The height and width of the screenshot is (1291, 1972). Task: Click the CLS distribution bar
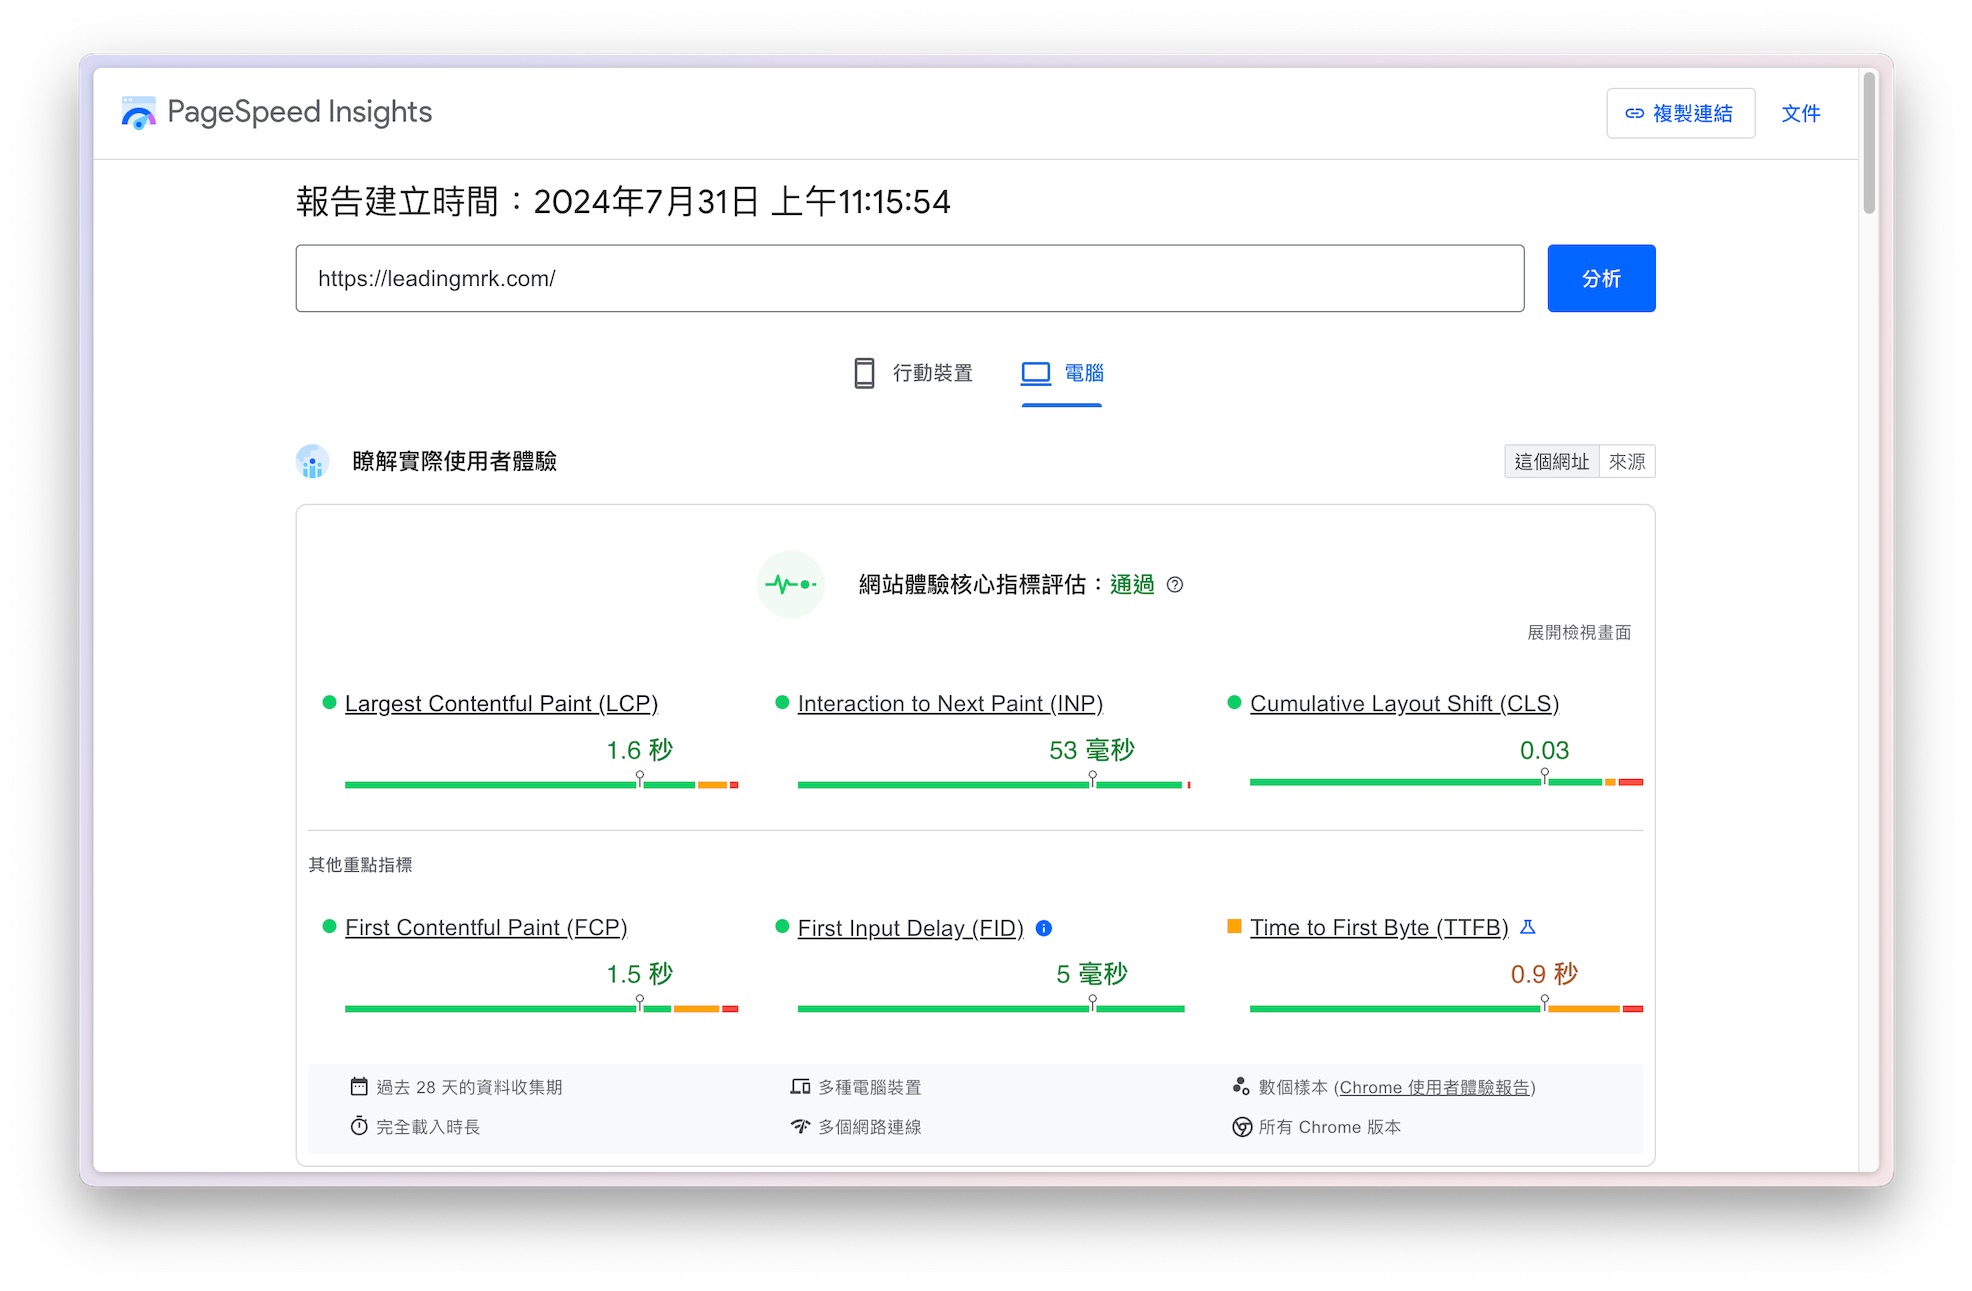click(1446, 782)
